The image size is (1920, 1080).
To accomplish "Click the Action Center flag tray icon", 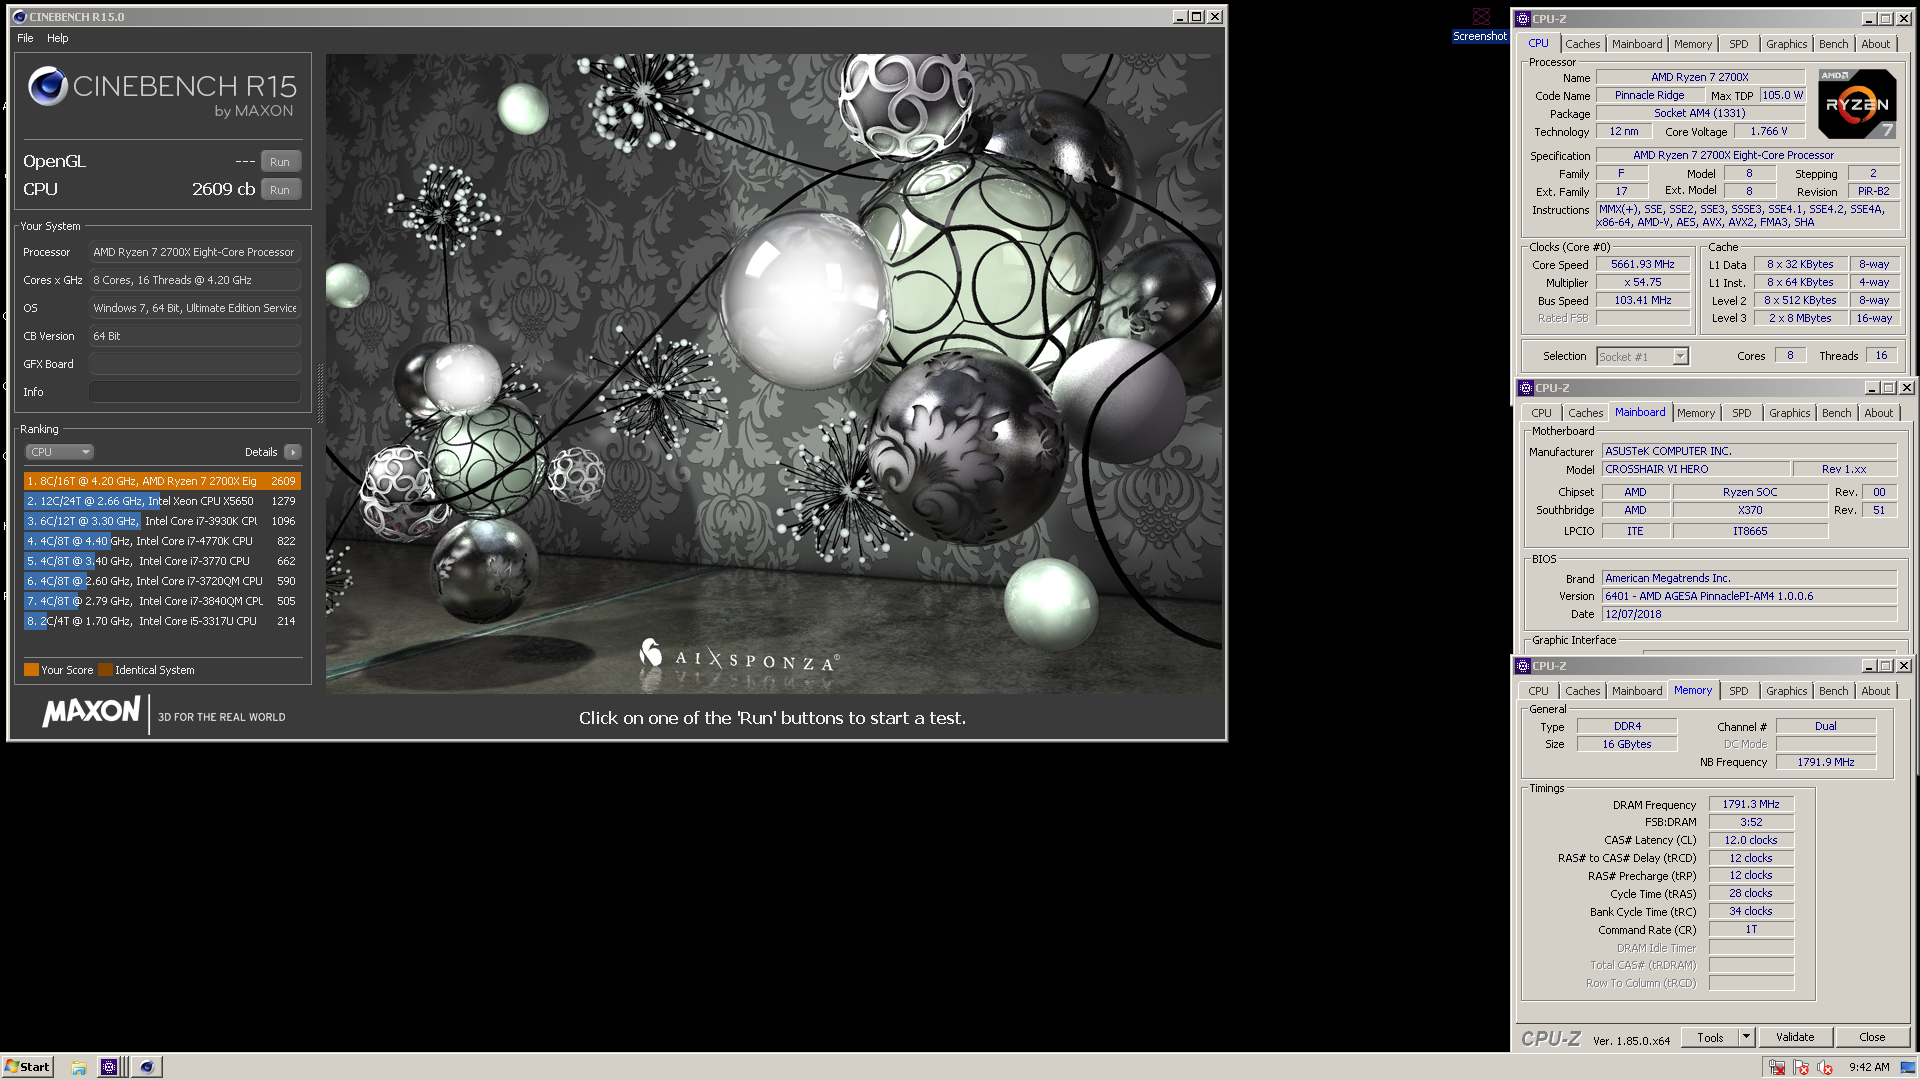I will tap(1801, 1067).
